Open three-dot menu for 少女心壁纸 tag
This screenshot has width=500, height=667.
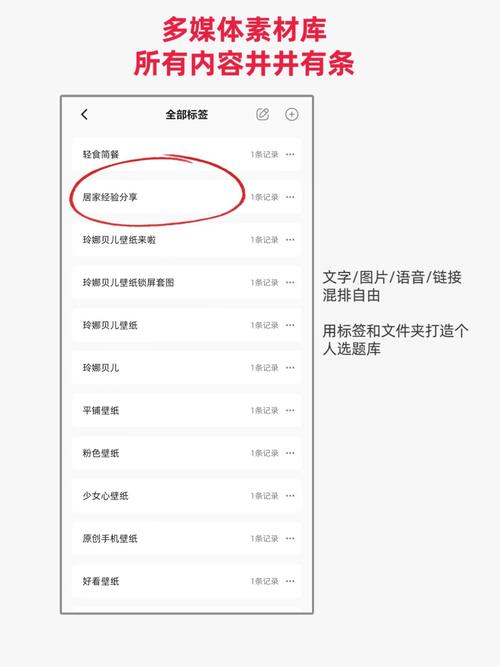pyautogui.click(x=290, y=496)
